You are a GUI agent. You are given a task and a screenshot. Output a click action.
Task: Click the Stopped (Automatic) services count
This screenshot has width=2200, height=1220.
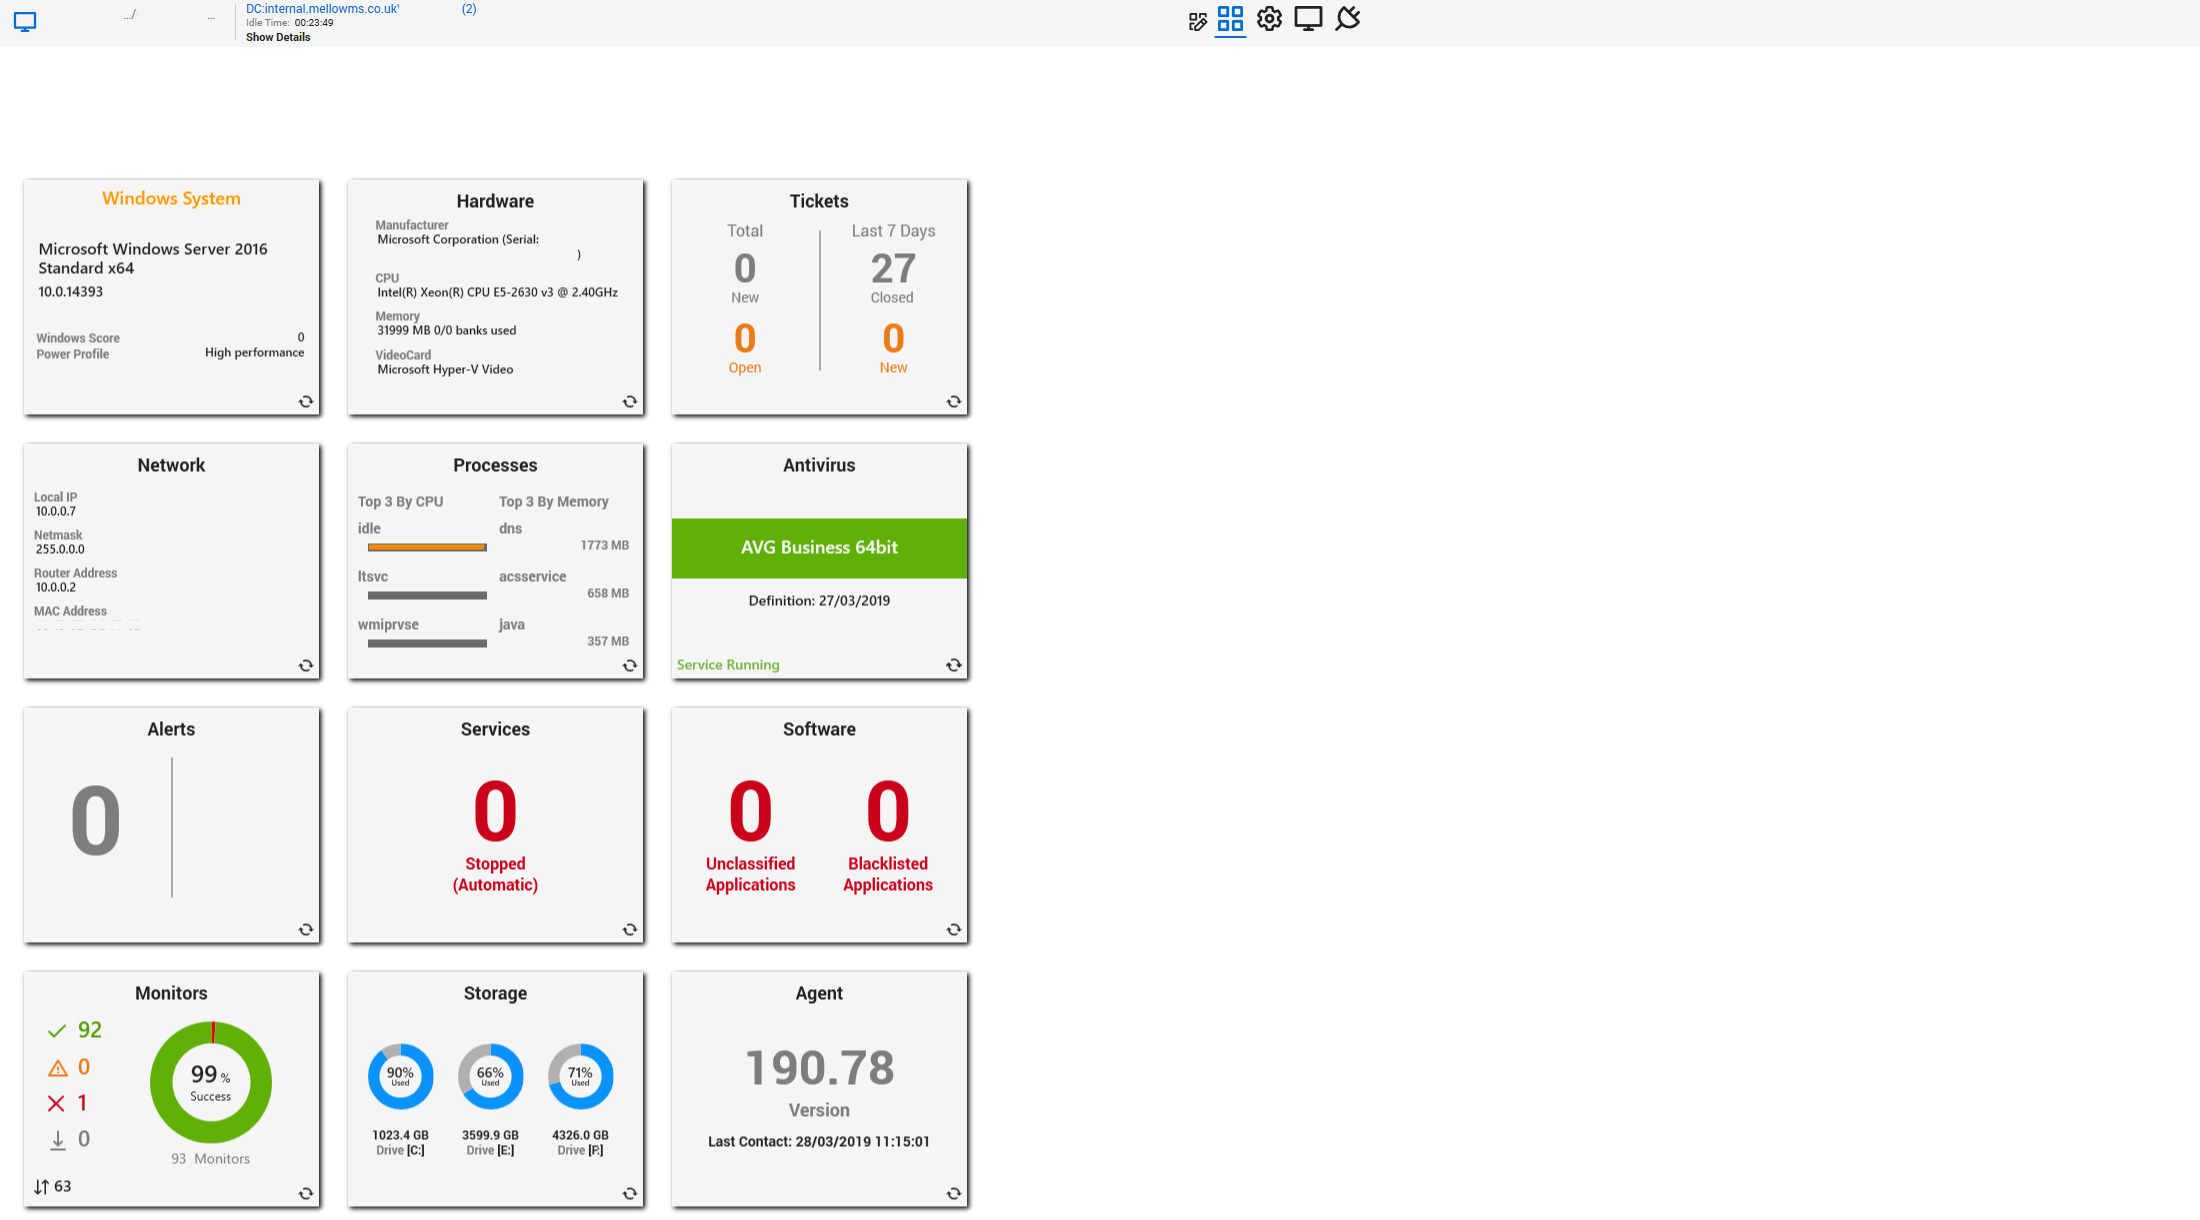495,812
